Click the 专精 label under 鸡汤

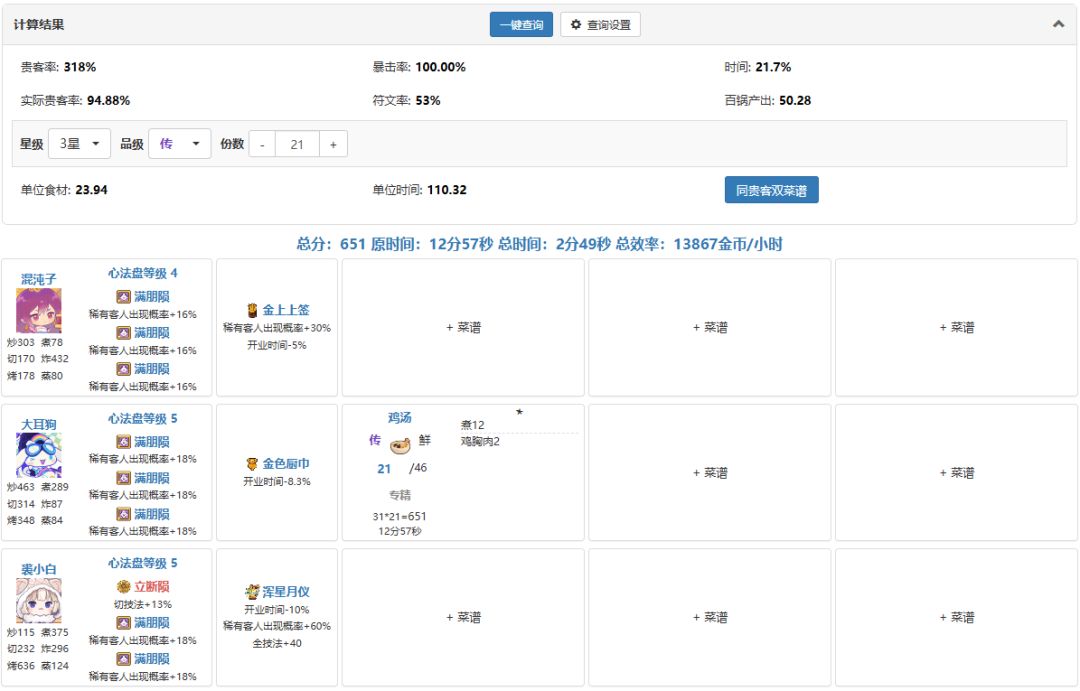click(399, 495)
